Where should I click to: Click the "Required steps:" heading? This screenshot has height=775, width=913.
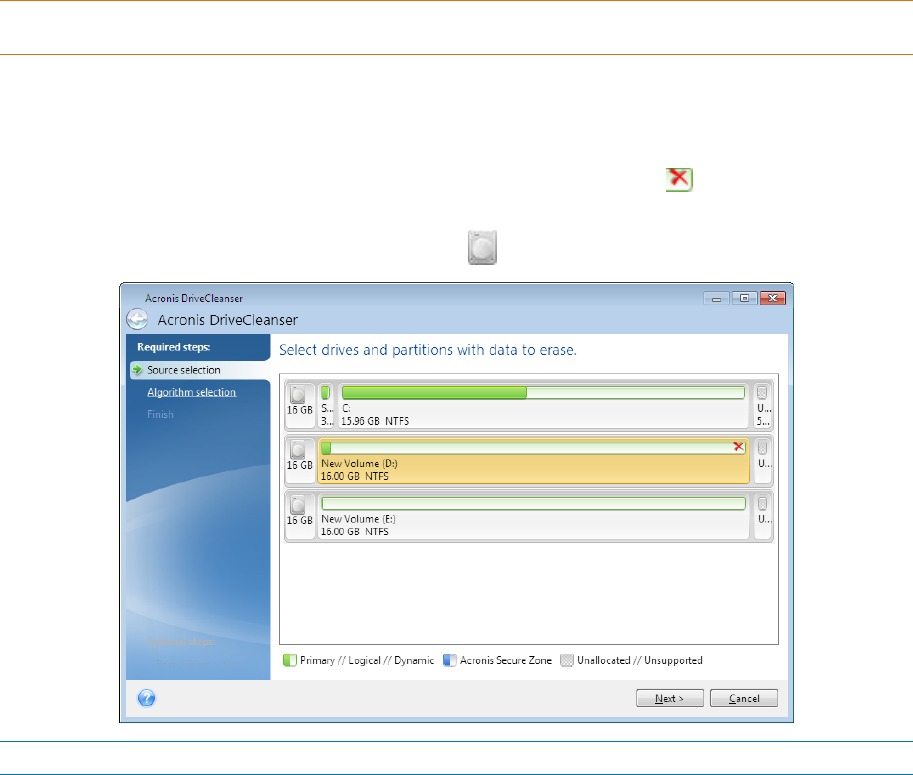[174, 347]
